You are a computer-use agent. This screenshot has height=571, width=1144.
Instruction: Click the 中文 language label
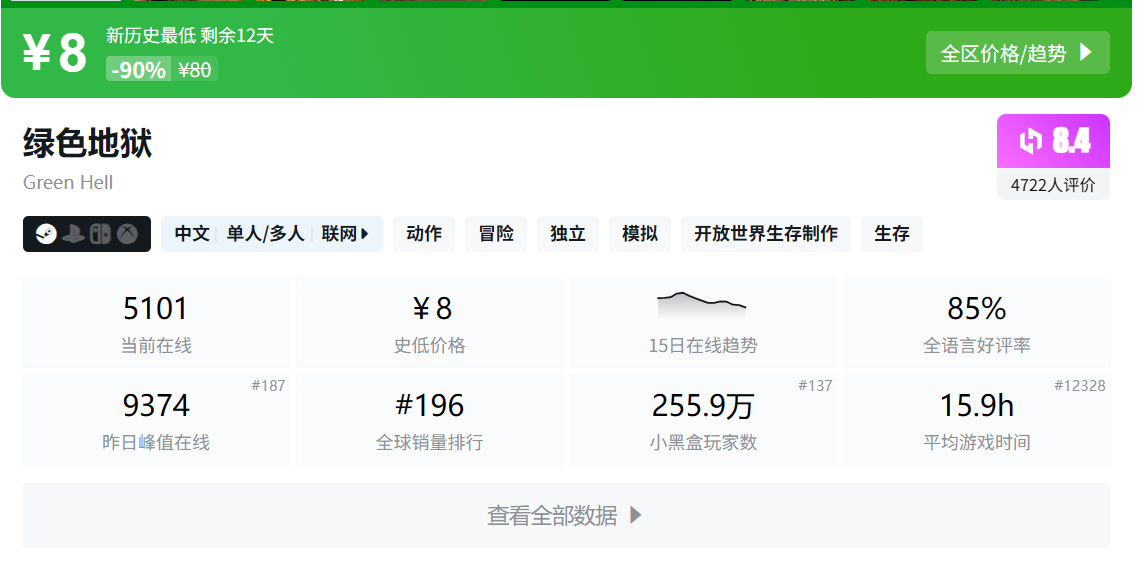pyautogui.click(x=192, y=234)
